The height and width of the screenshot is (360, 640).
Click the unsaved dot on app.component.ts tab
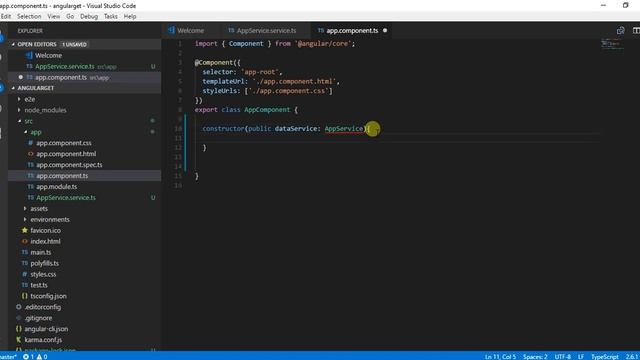click(385, 31)
